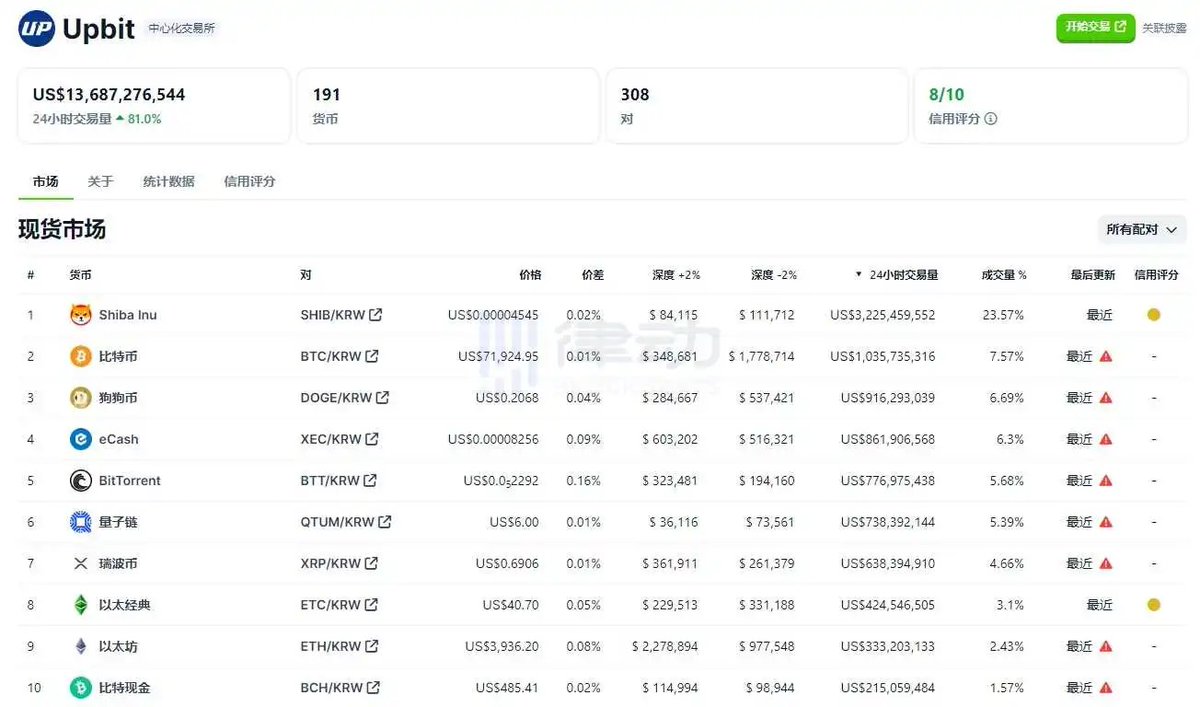Select the Dogecoin (狗狗币) coin icon
Image resolution: width=1200 pixels, height=707 pixels.
click(x=81, y=397)
